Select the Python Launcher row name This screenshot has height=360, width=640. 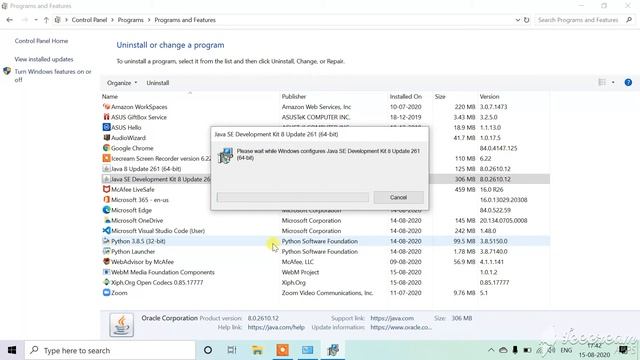coord(133,251)
